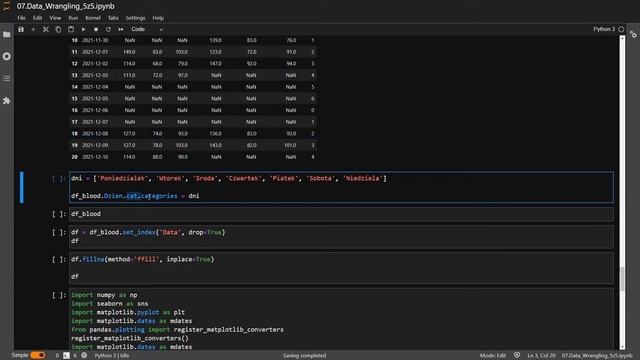The width and height of the screenshot is (640, 360).
Task: Open Running Terminals and Kernels panel
Action: click(7, 56)
